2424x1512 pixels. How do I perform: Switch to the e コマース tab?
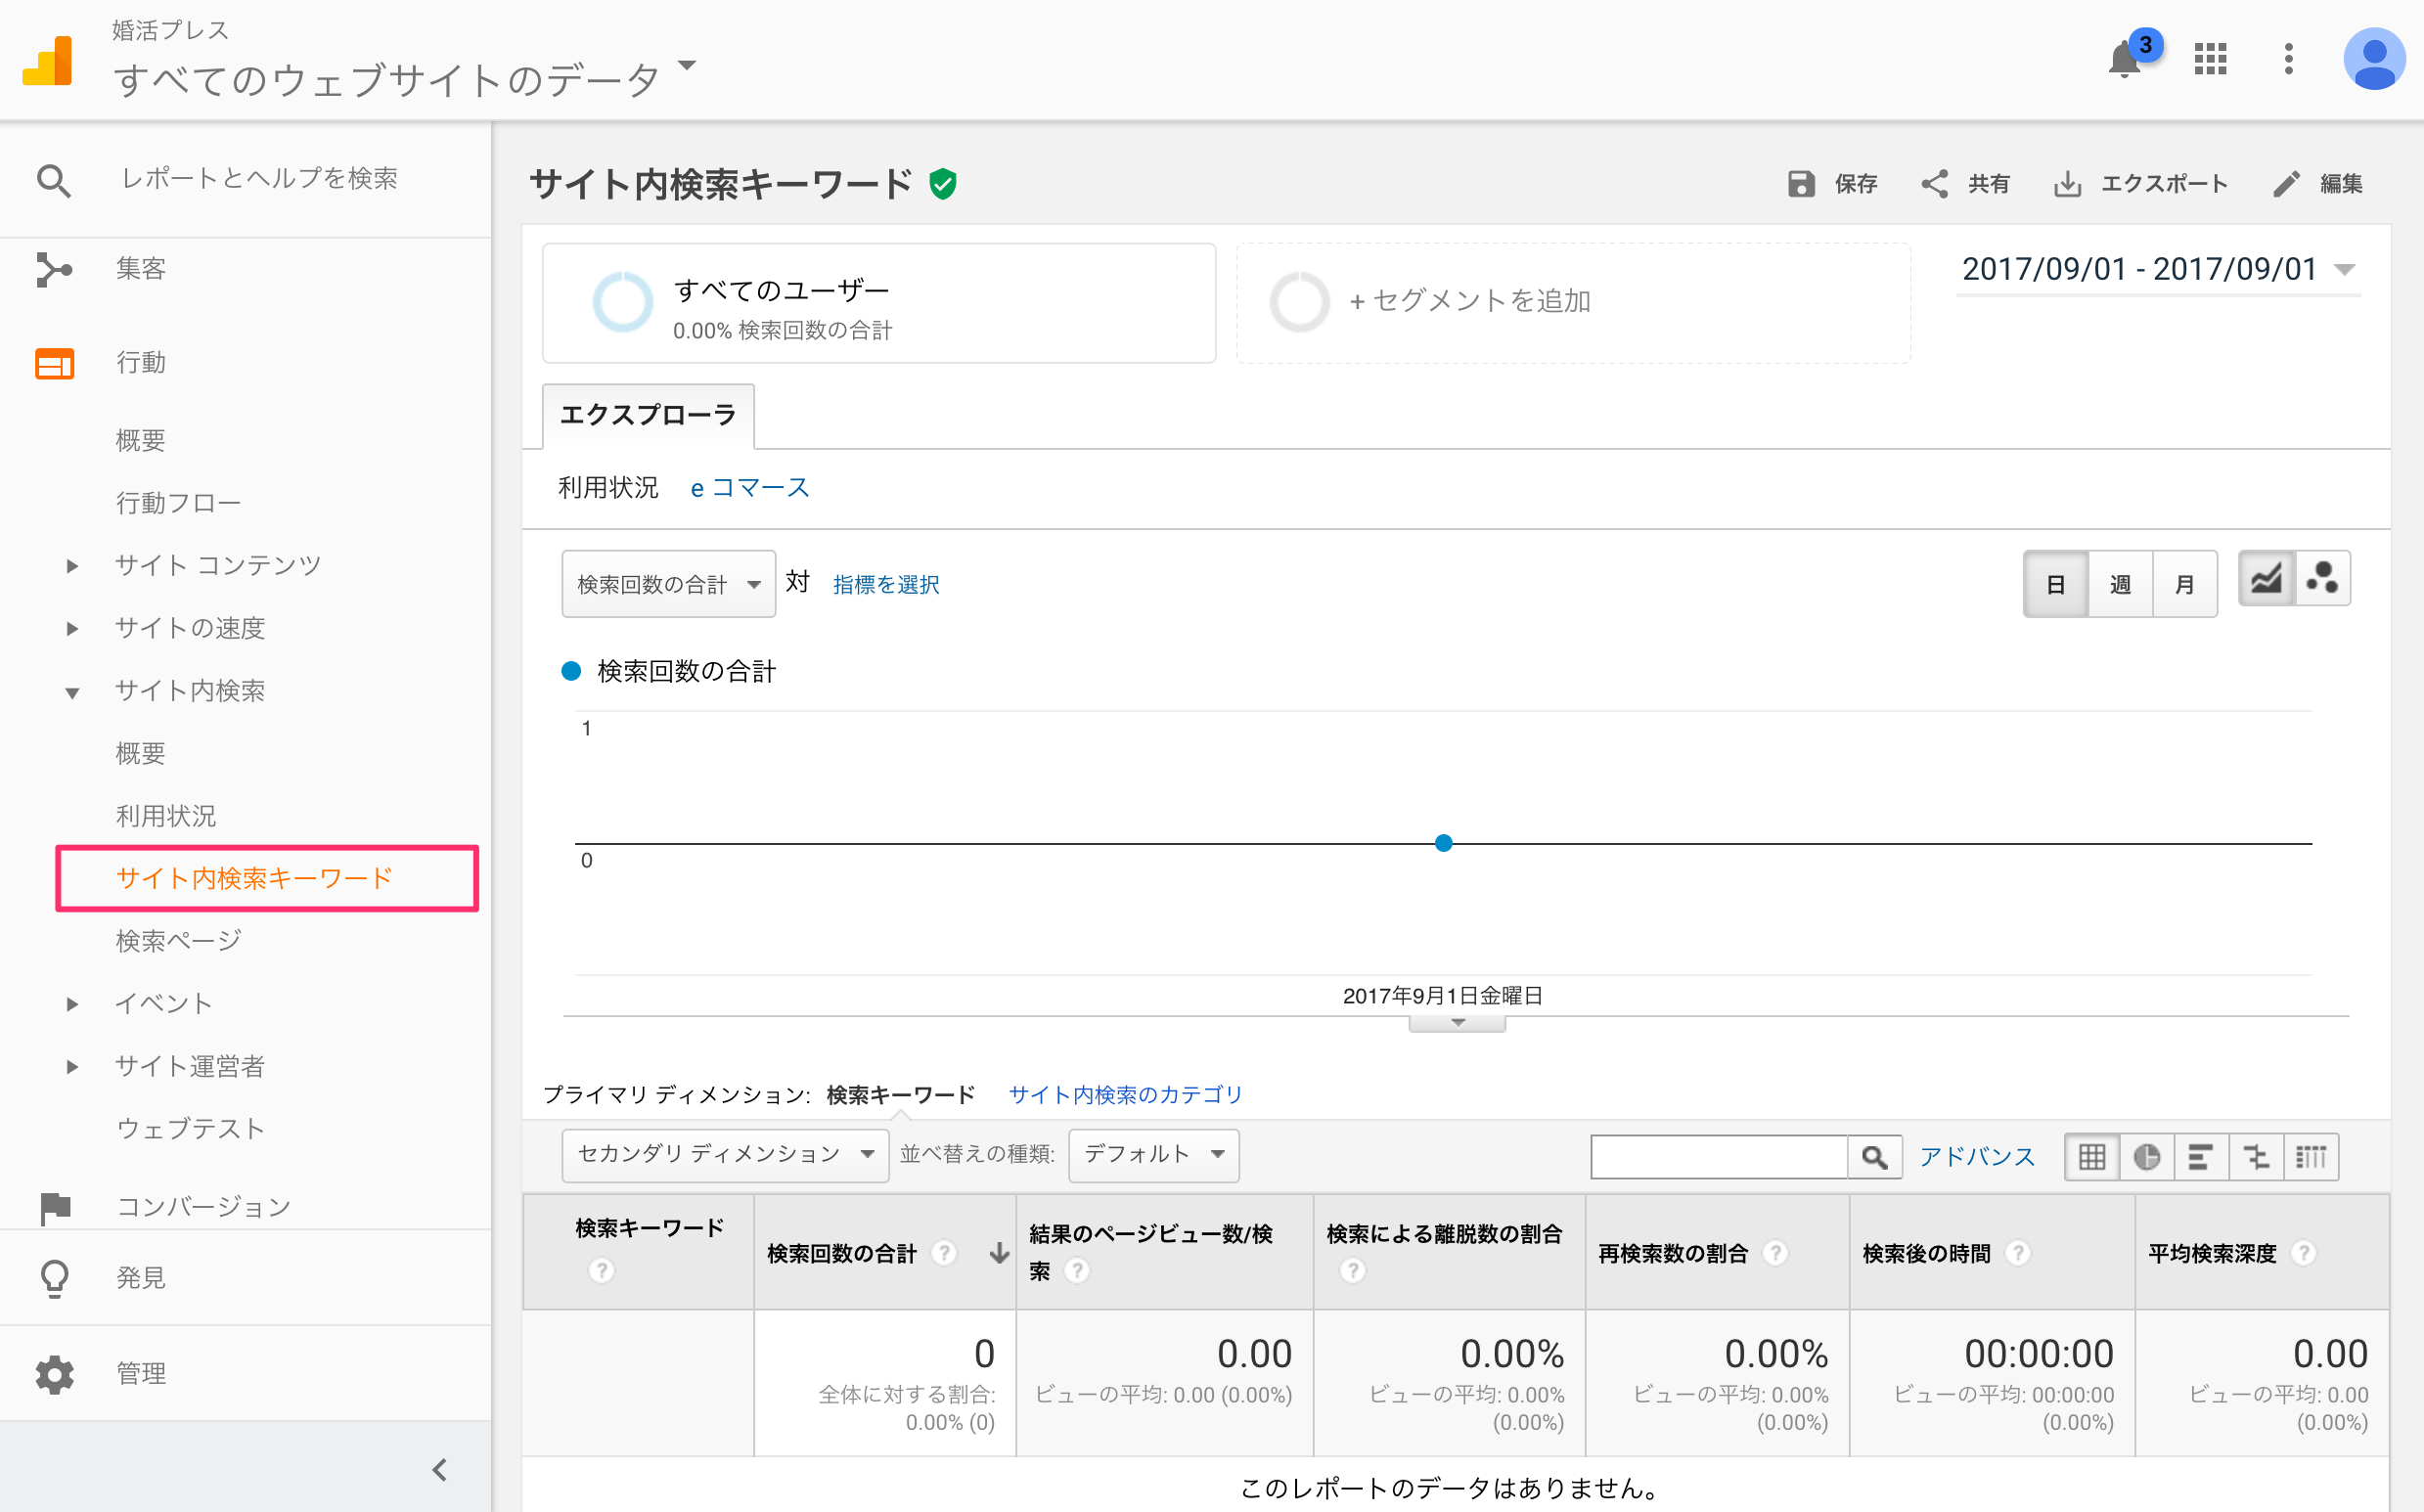pos(749,487)
